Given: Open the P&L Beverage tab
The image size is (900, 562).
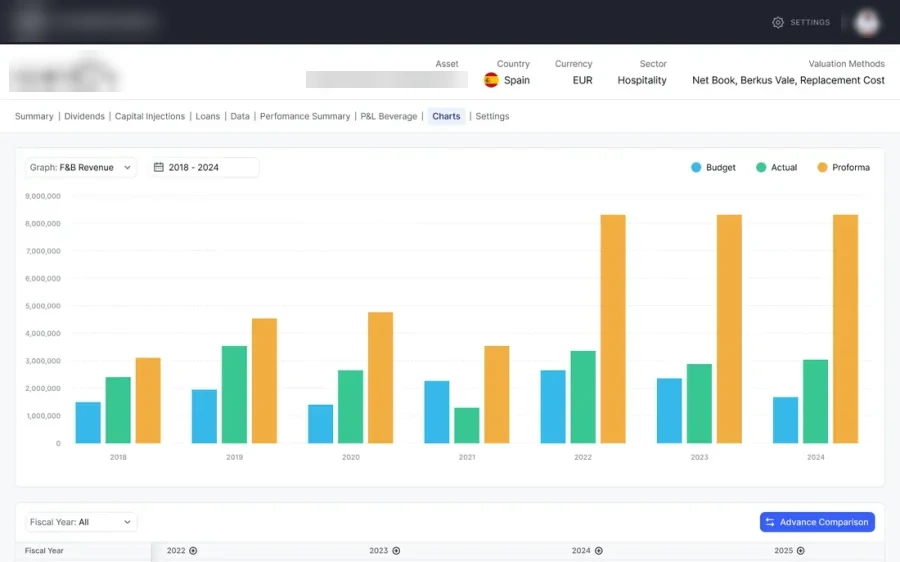Looking at the screenshot, I should point(389,116).
